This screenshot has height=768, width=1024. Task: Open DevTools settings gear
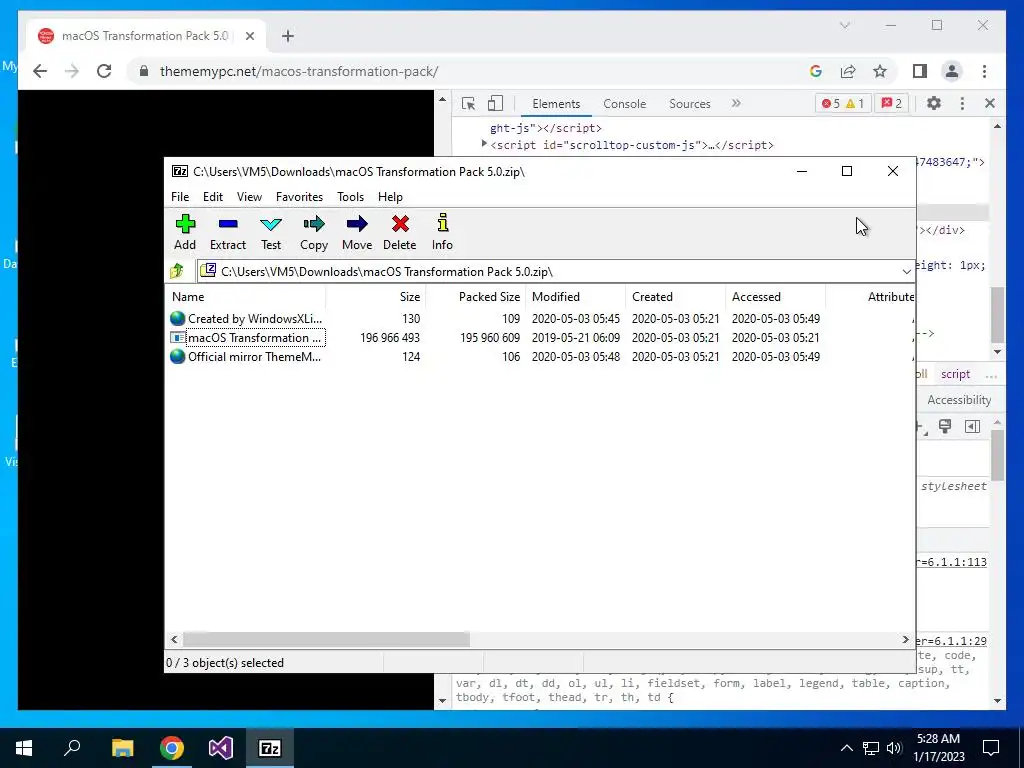[x=934, y=103]
